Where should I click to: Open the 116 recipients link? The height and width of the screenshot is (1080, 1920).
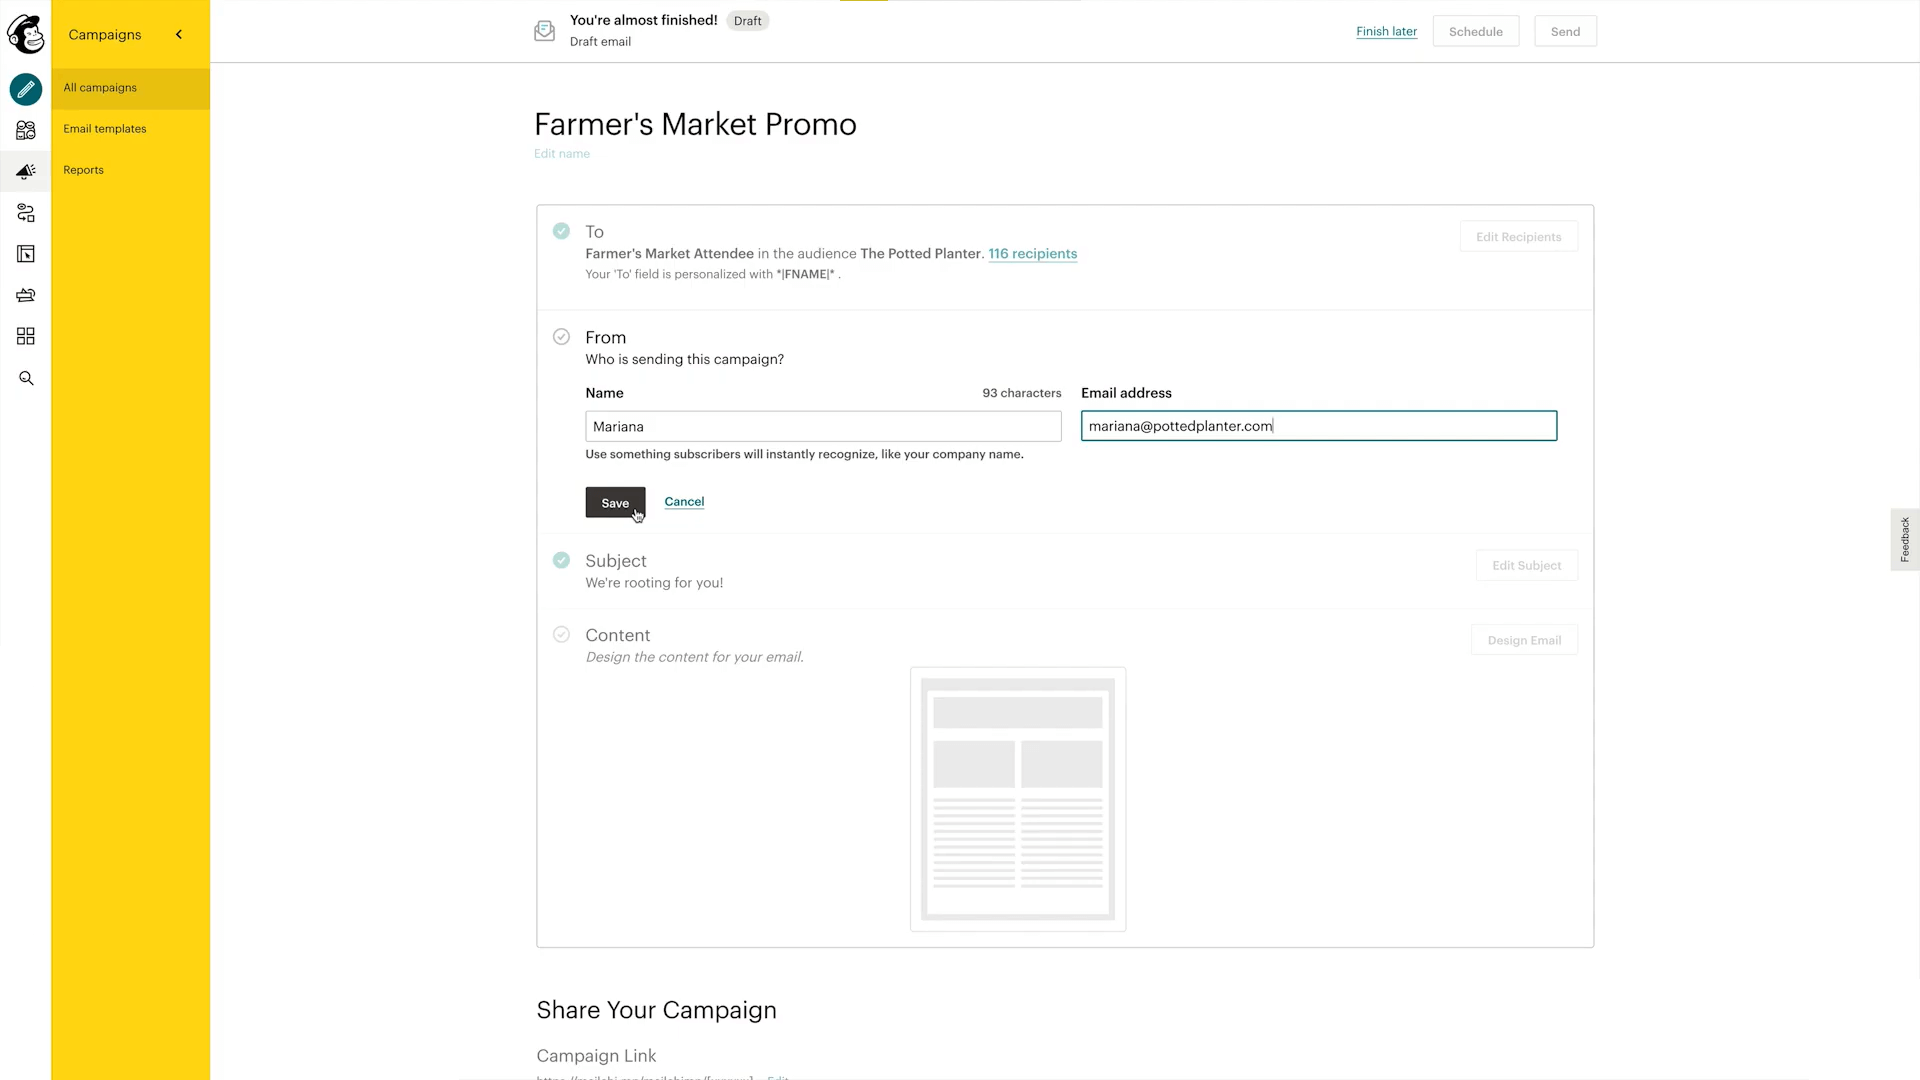tap(1032, 254)
